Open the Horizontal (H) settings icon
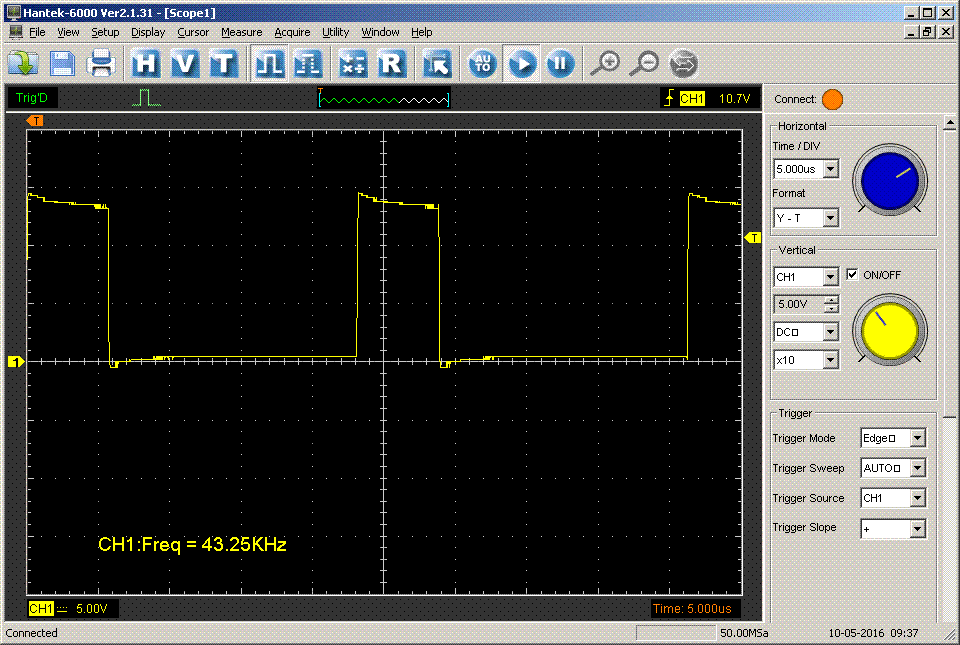 coord(146,64)
